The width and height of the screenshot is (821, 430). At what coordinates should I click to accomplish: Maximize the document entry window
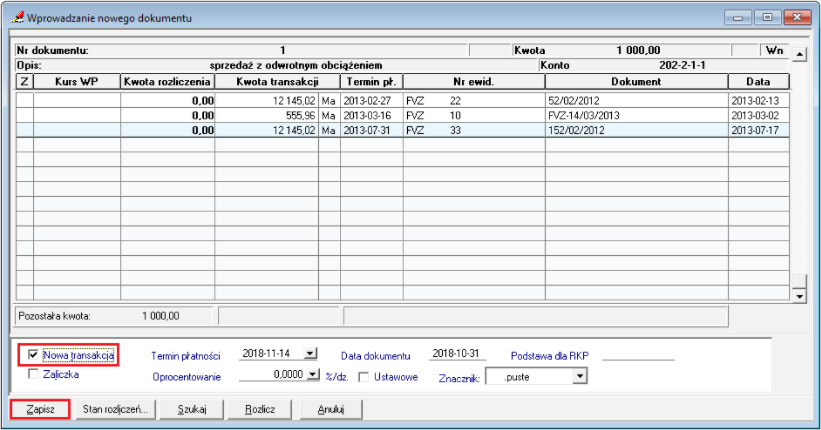click(768, 17)
